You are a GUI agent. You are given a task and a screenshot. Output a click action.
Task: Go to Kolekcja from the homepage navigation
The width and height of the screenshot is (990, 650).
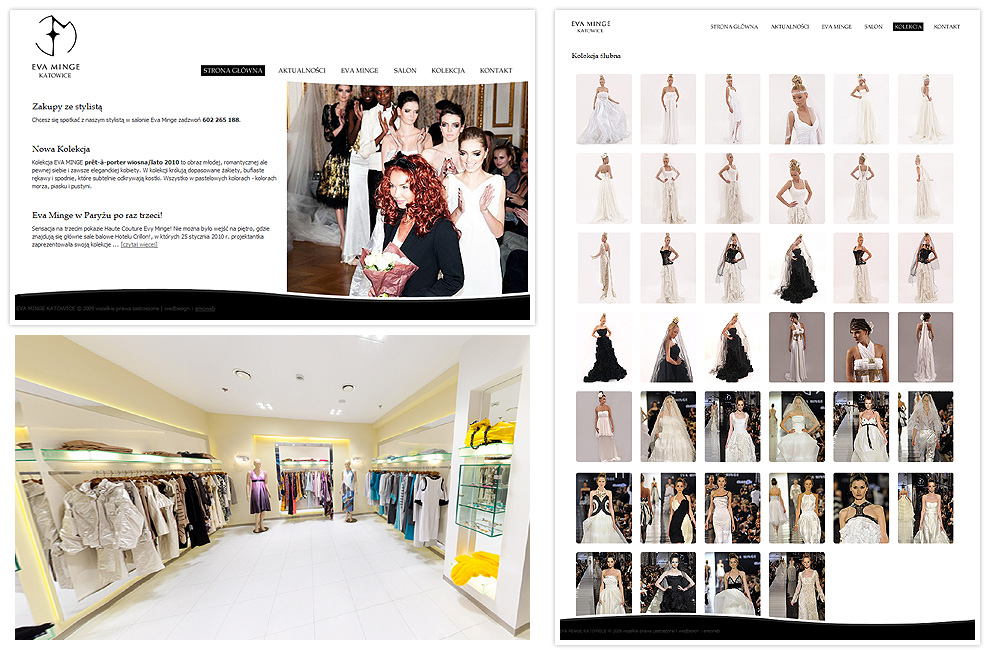(448, 71)
